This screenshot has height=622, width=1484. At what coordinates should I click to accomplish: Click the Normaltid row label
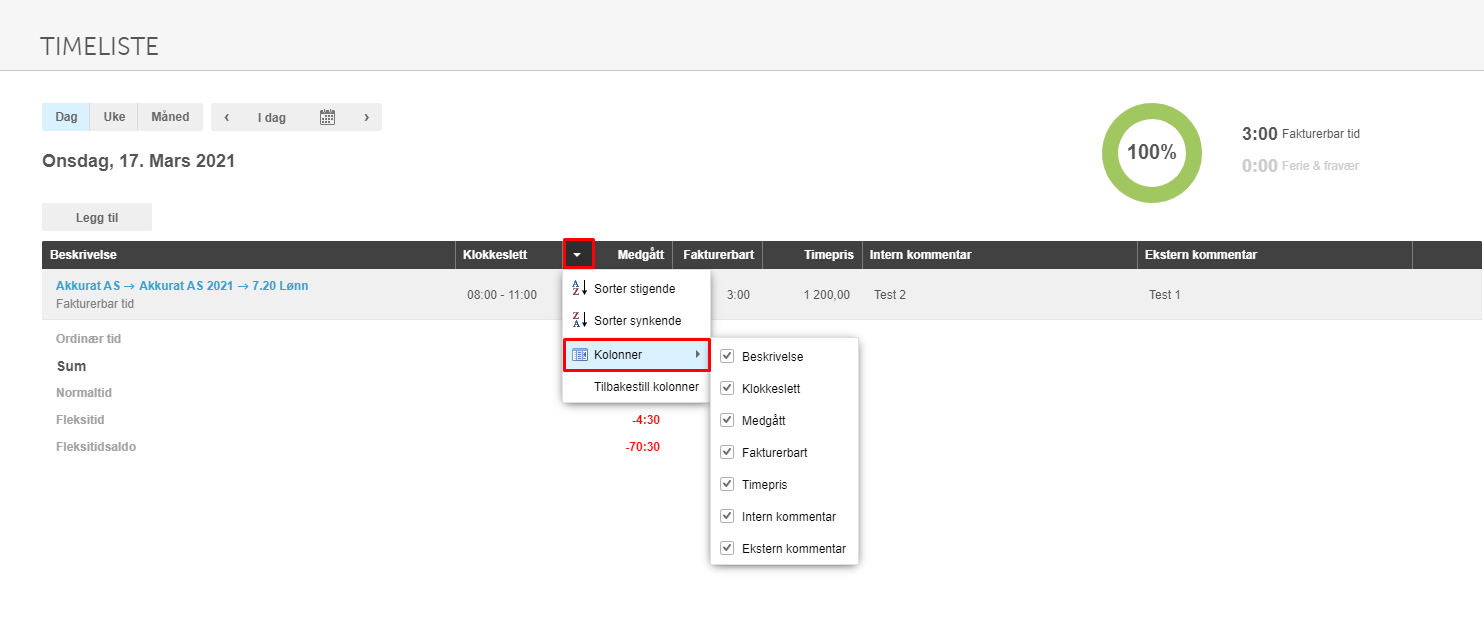click(x=83, y=392)
